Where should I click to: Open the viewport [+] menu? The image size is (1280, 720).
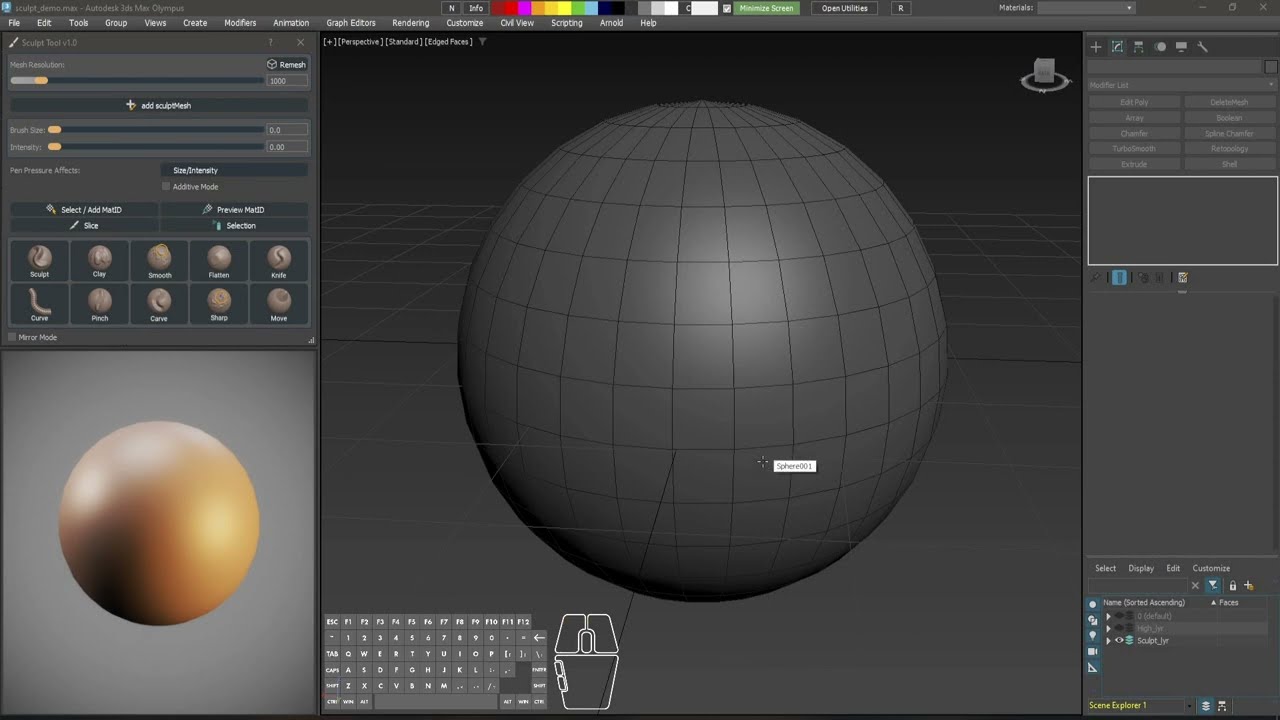pyautogui.click(x=329, y=42)
